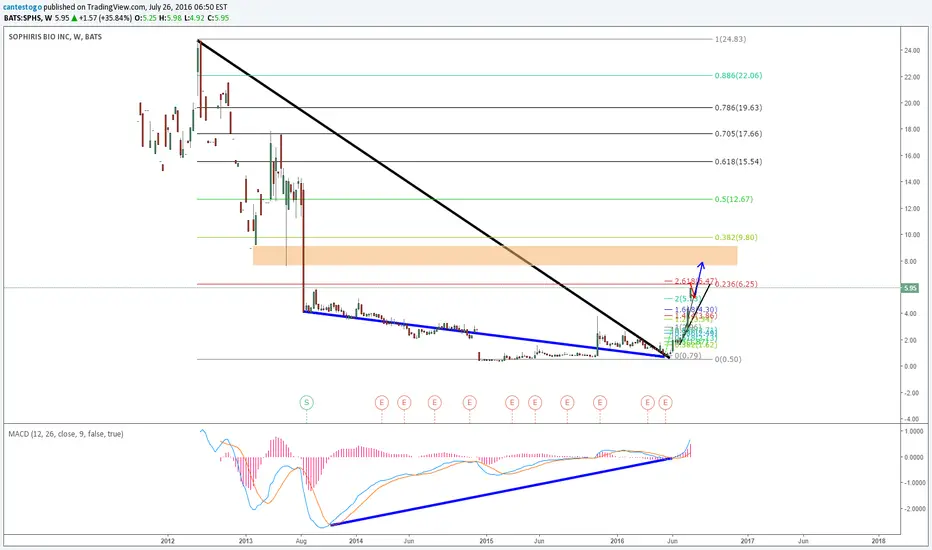This screenshot has width=932, height=550.
Task: Click the Fibonacci label 0(0.79)
Action: click(688, 356)
